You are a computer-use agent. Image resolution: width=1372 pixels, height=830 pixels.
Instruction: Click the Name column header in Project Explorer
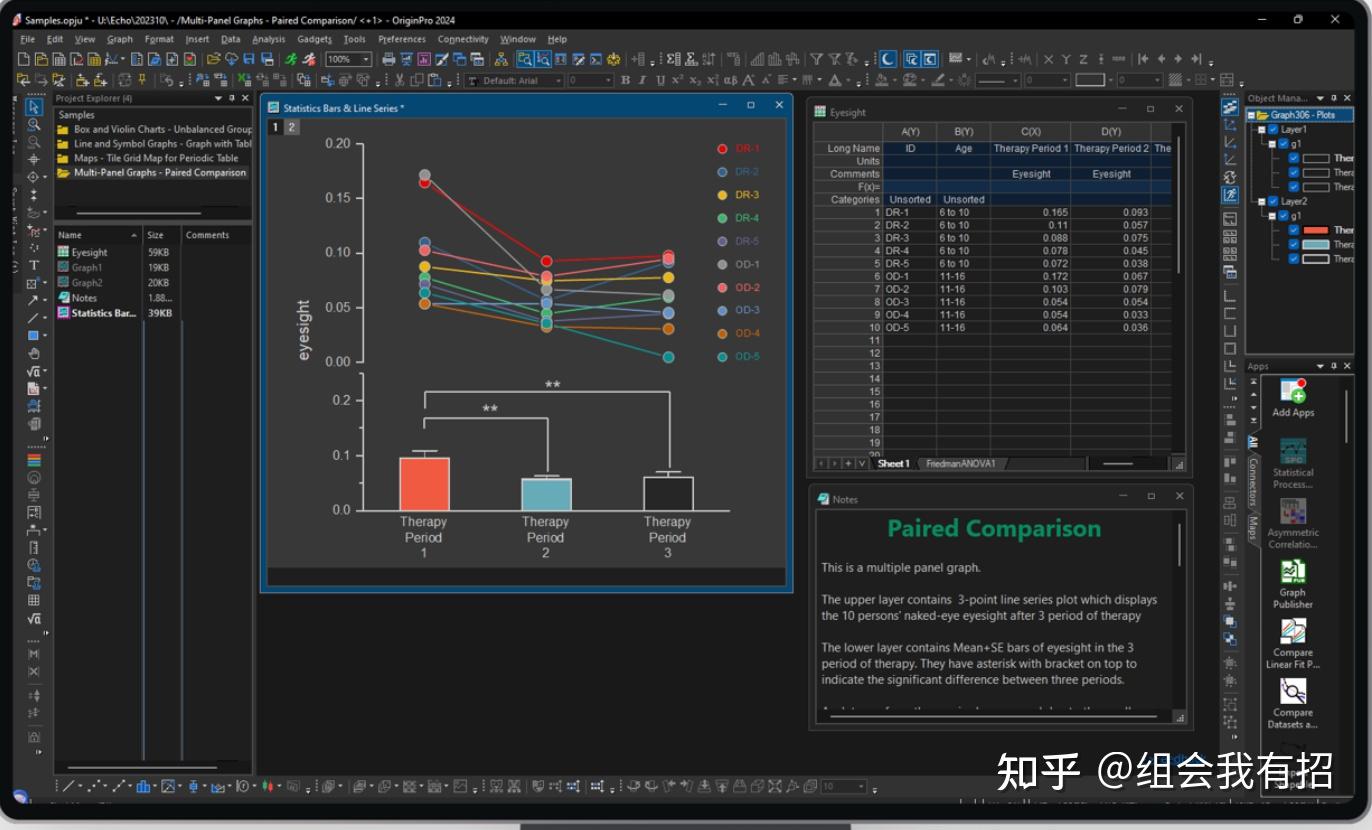click(98, 235)
